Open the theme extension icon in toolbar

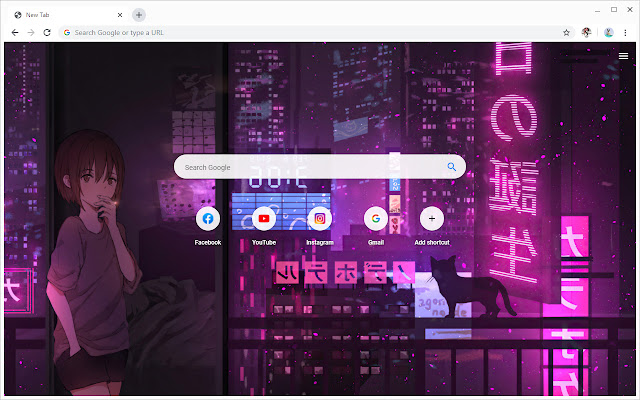(x=587, y=32)
